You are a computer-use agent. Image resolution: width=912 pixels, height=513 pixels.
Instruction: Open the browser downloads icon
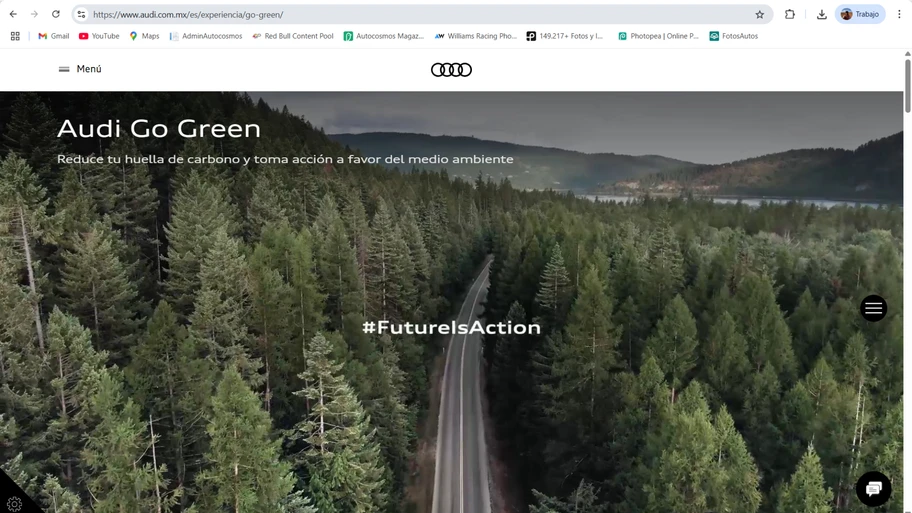821,15
